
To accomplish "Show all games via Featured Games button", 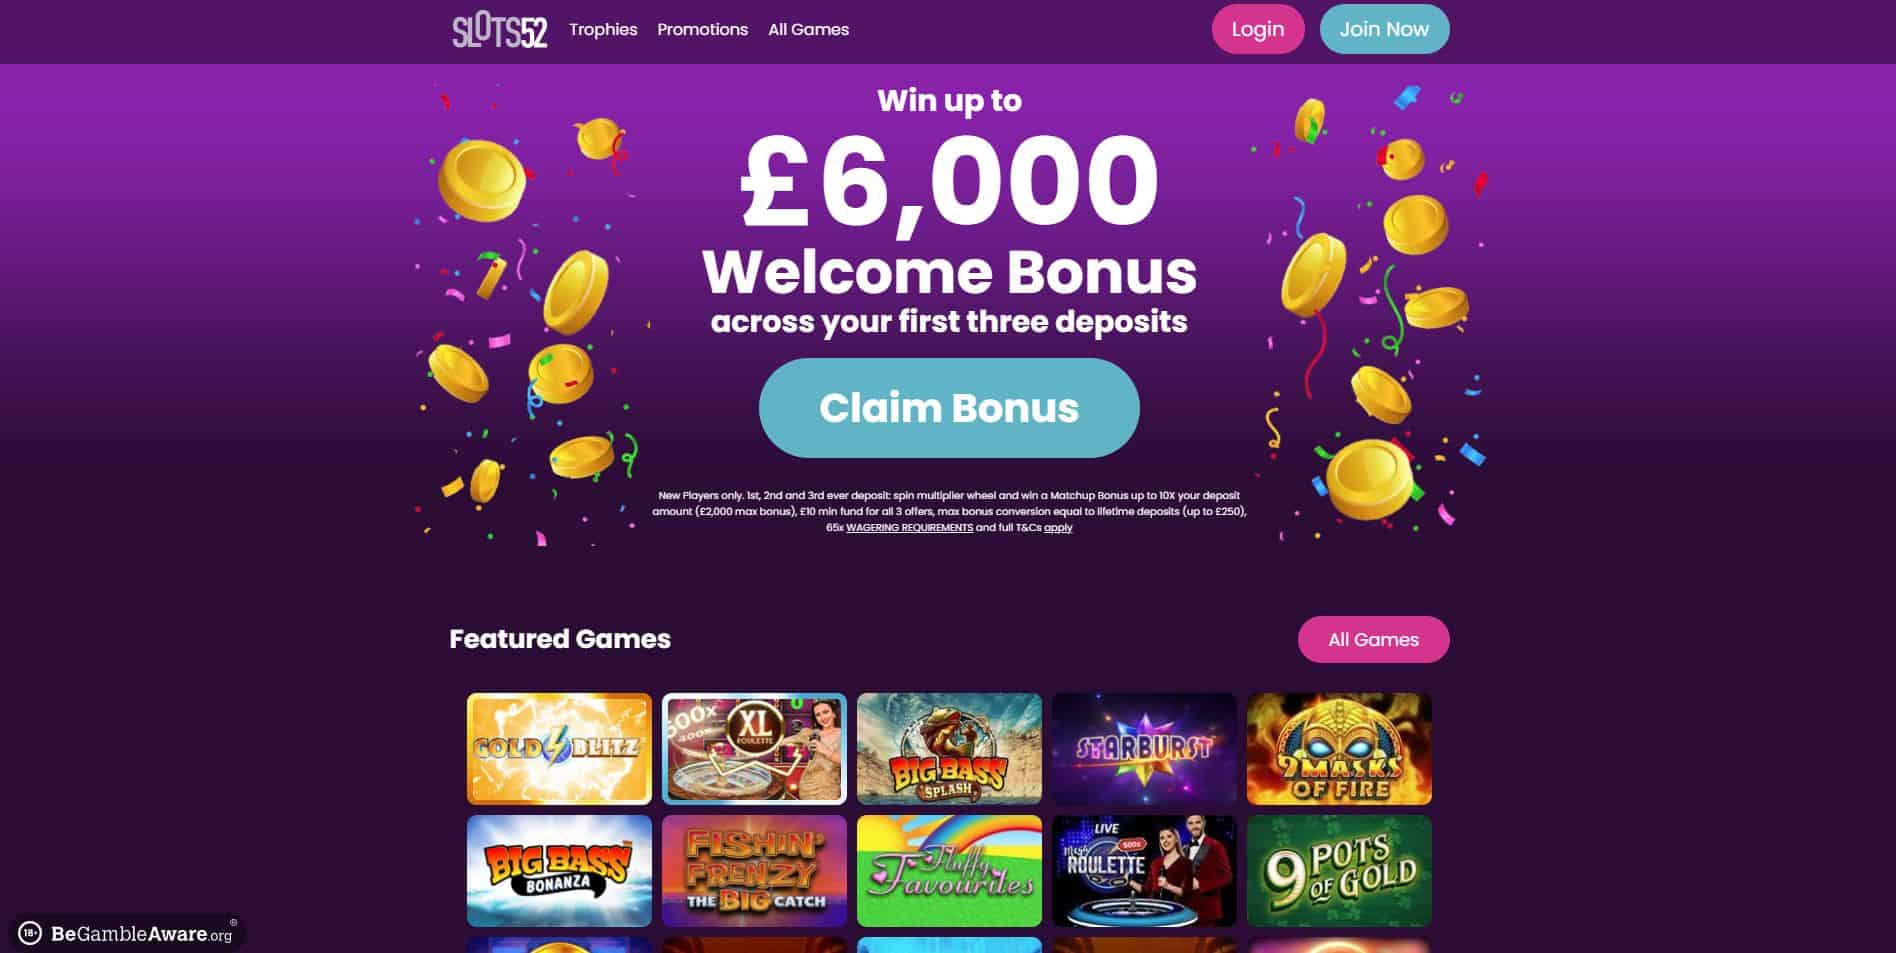I will point(1373,640).
